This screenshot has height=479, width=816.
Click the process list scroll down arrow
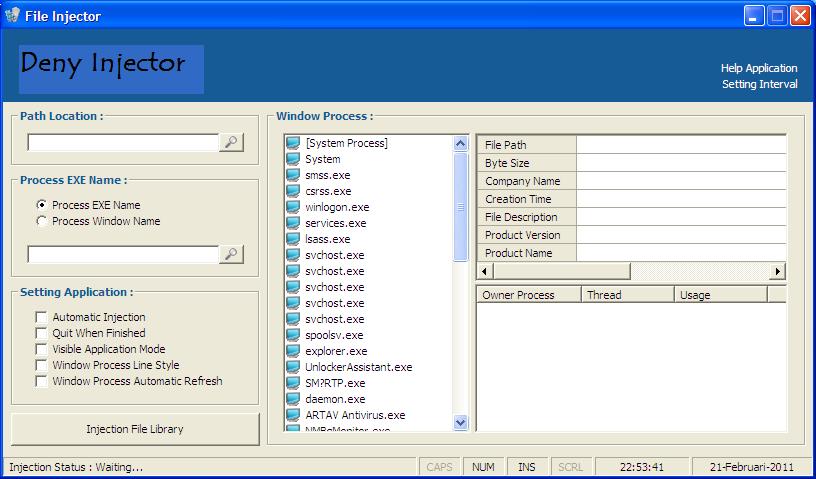pos(461,422)
